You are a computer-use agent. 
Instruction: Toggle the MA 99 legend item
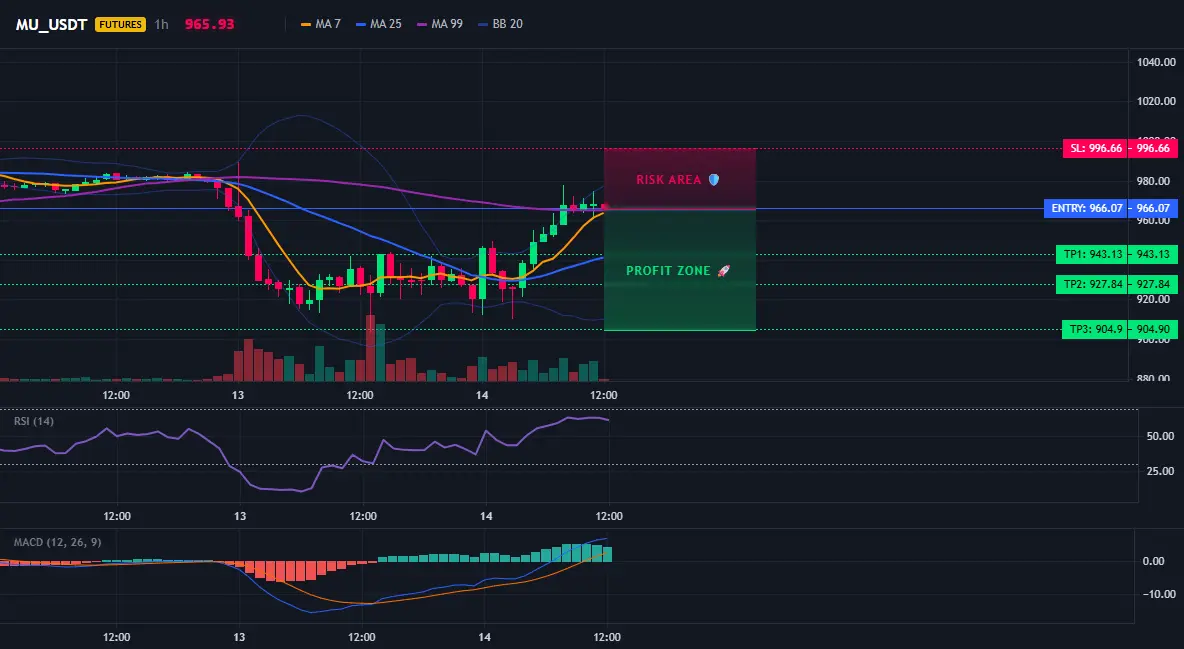[440, 24]
